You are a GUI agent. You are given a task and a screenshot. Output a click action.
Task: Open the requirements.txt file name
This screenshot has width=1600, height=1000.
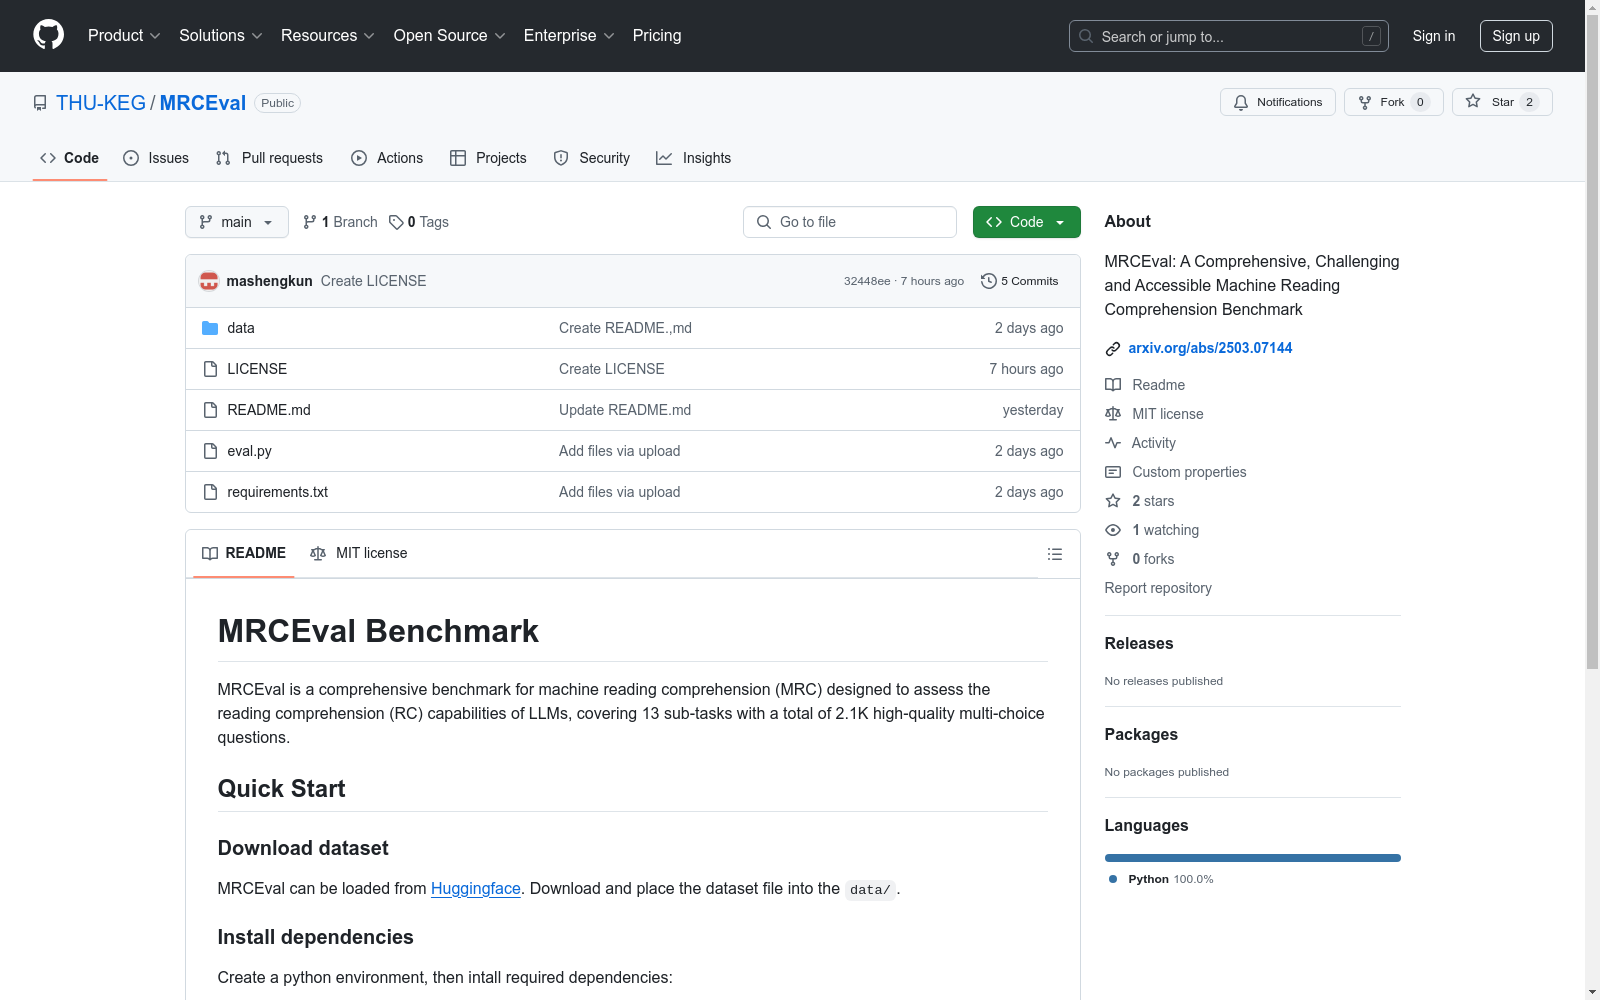coord(278,492)
